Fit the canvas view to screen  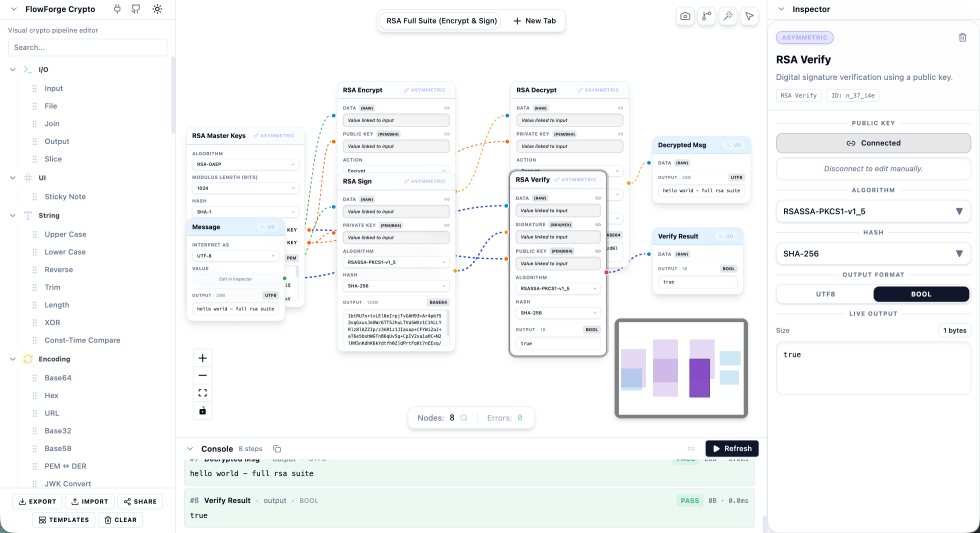[202, 393]
